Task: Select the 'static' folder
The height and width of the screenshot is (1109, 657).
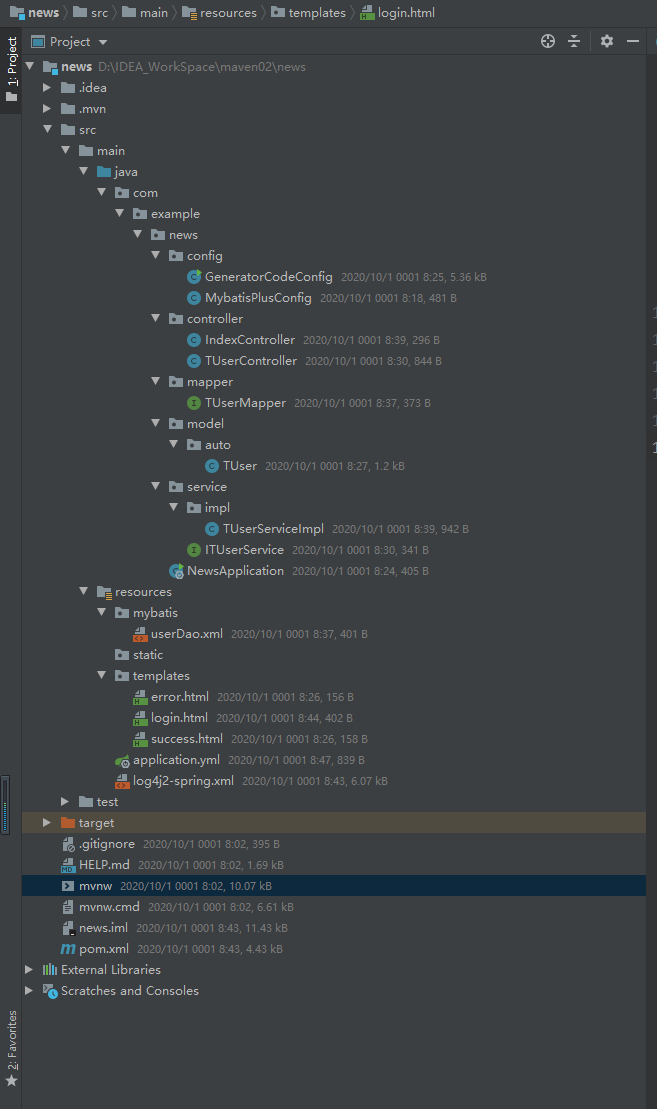Action: pyautogui.click(x=148, y=655)
